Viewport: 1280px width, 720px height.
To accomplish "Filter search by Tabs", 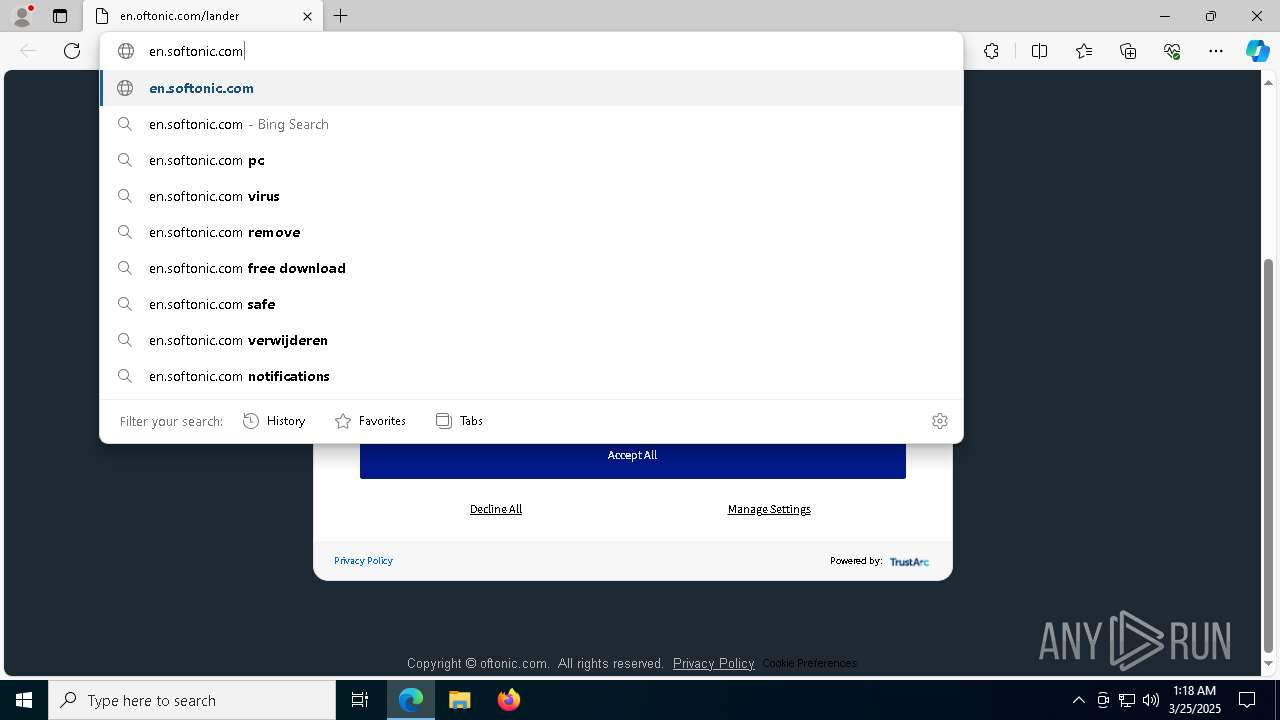I will click(460, 421).
